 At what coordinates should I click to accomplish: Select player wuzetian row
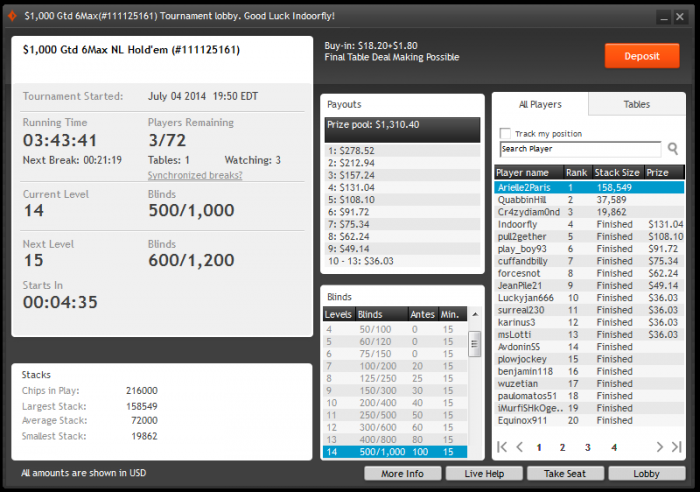(x=589, y=384)
